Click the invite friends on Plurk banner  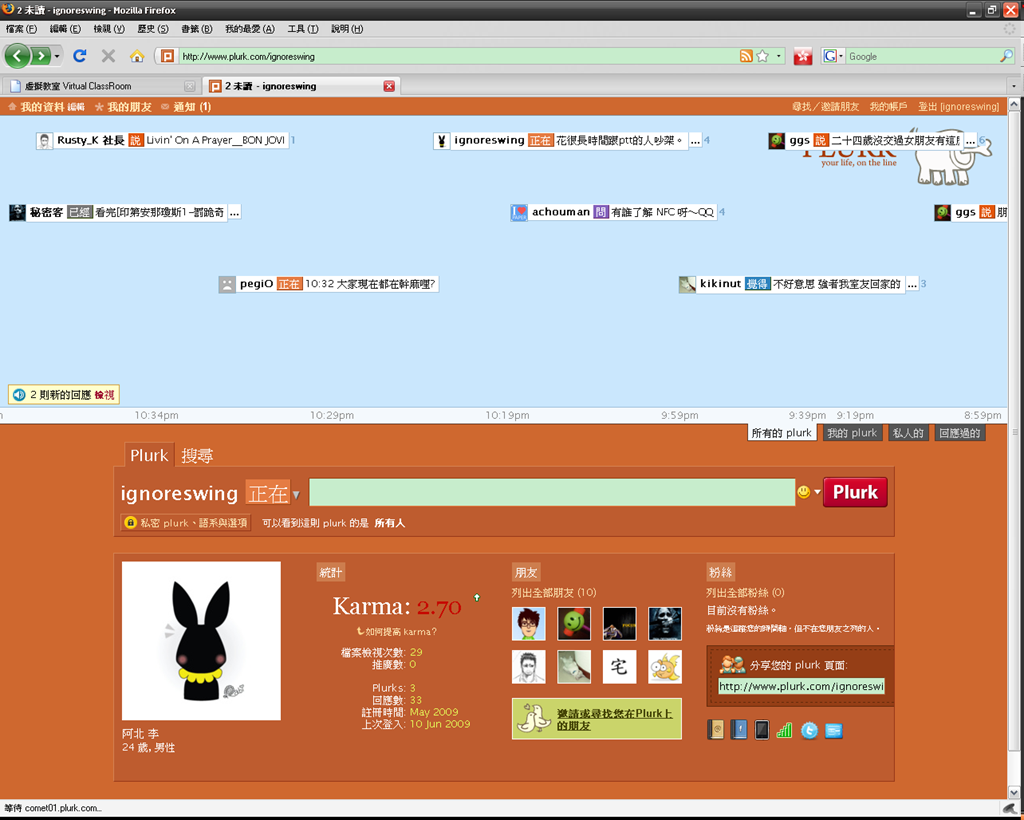(597, 719)
